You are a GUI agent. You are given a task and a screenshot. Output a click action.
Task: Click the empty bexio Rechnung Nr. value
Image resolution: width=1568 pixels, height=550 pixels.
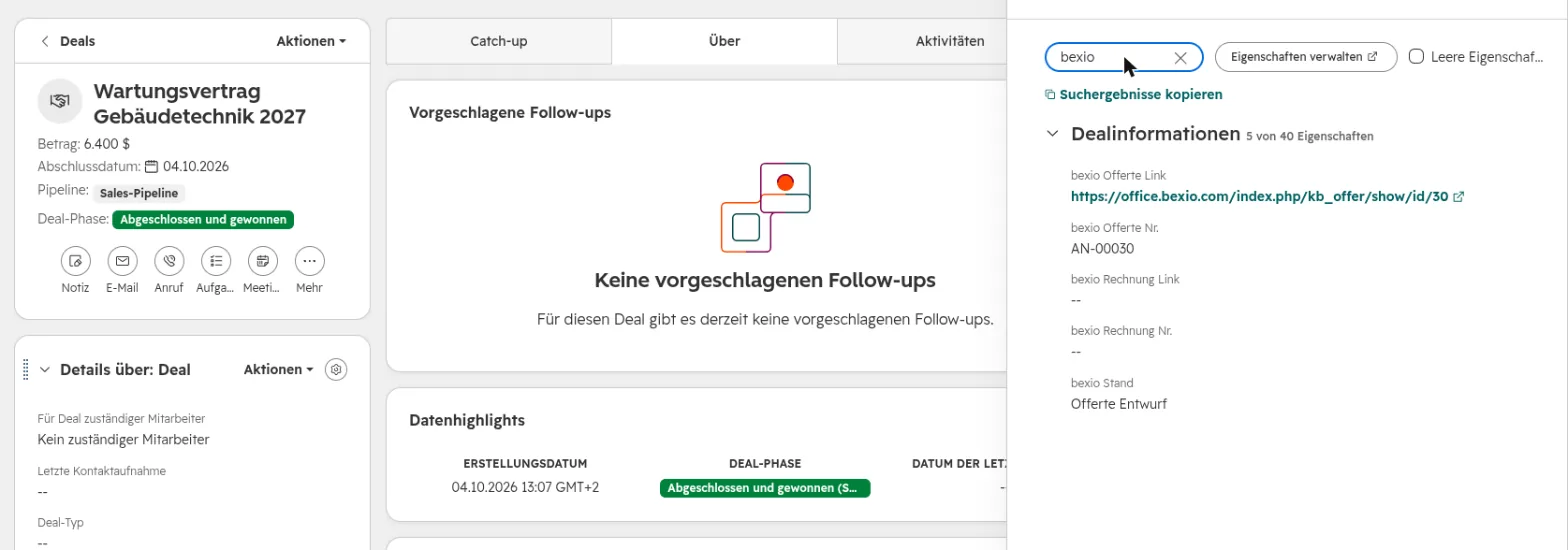point(1077,352)
